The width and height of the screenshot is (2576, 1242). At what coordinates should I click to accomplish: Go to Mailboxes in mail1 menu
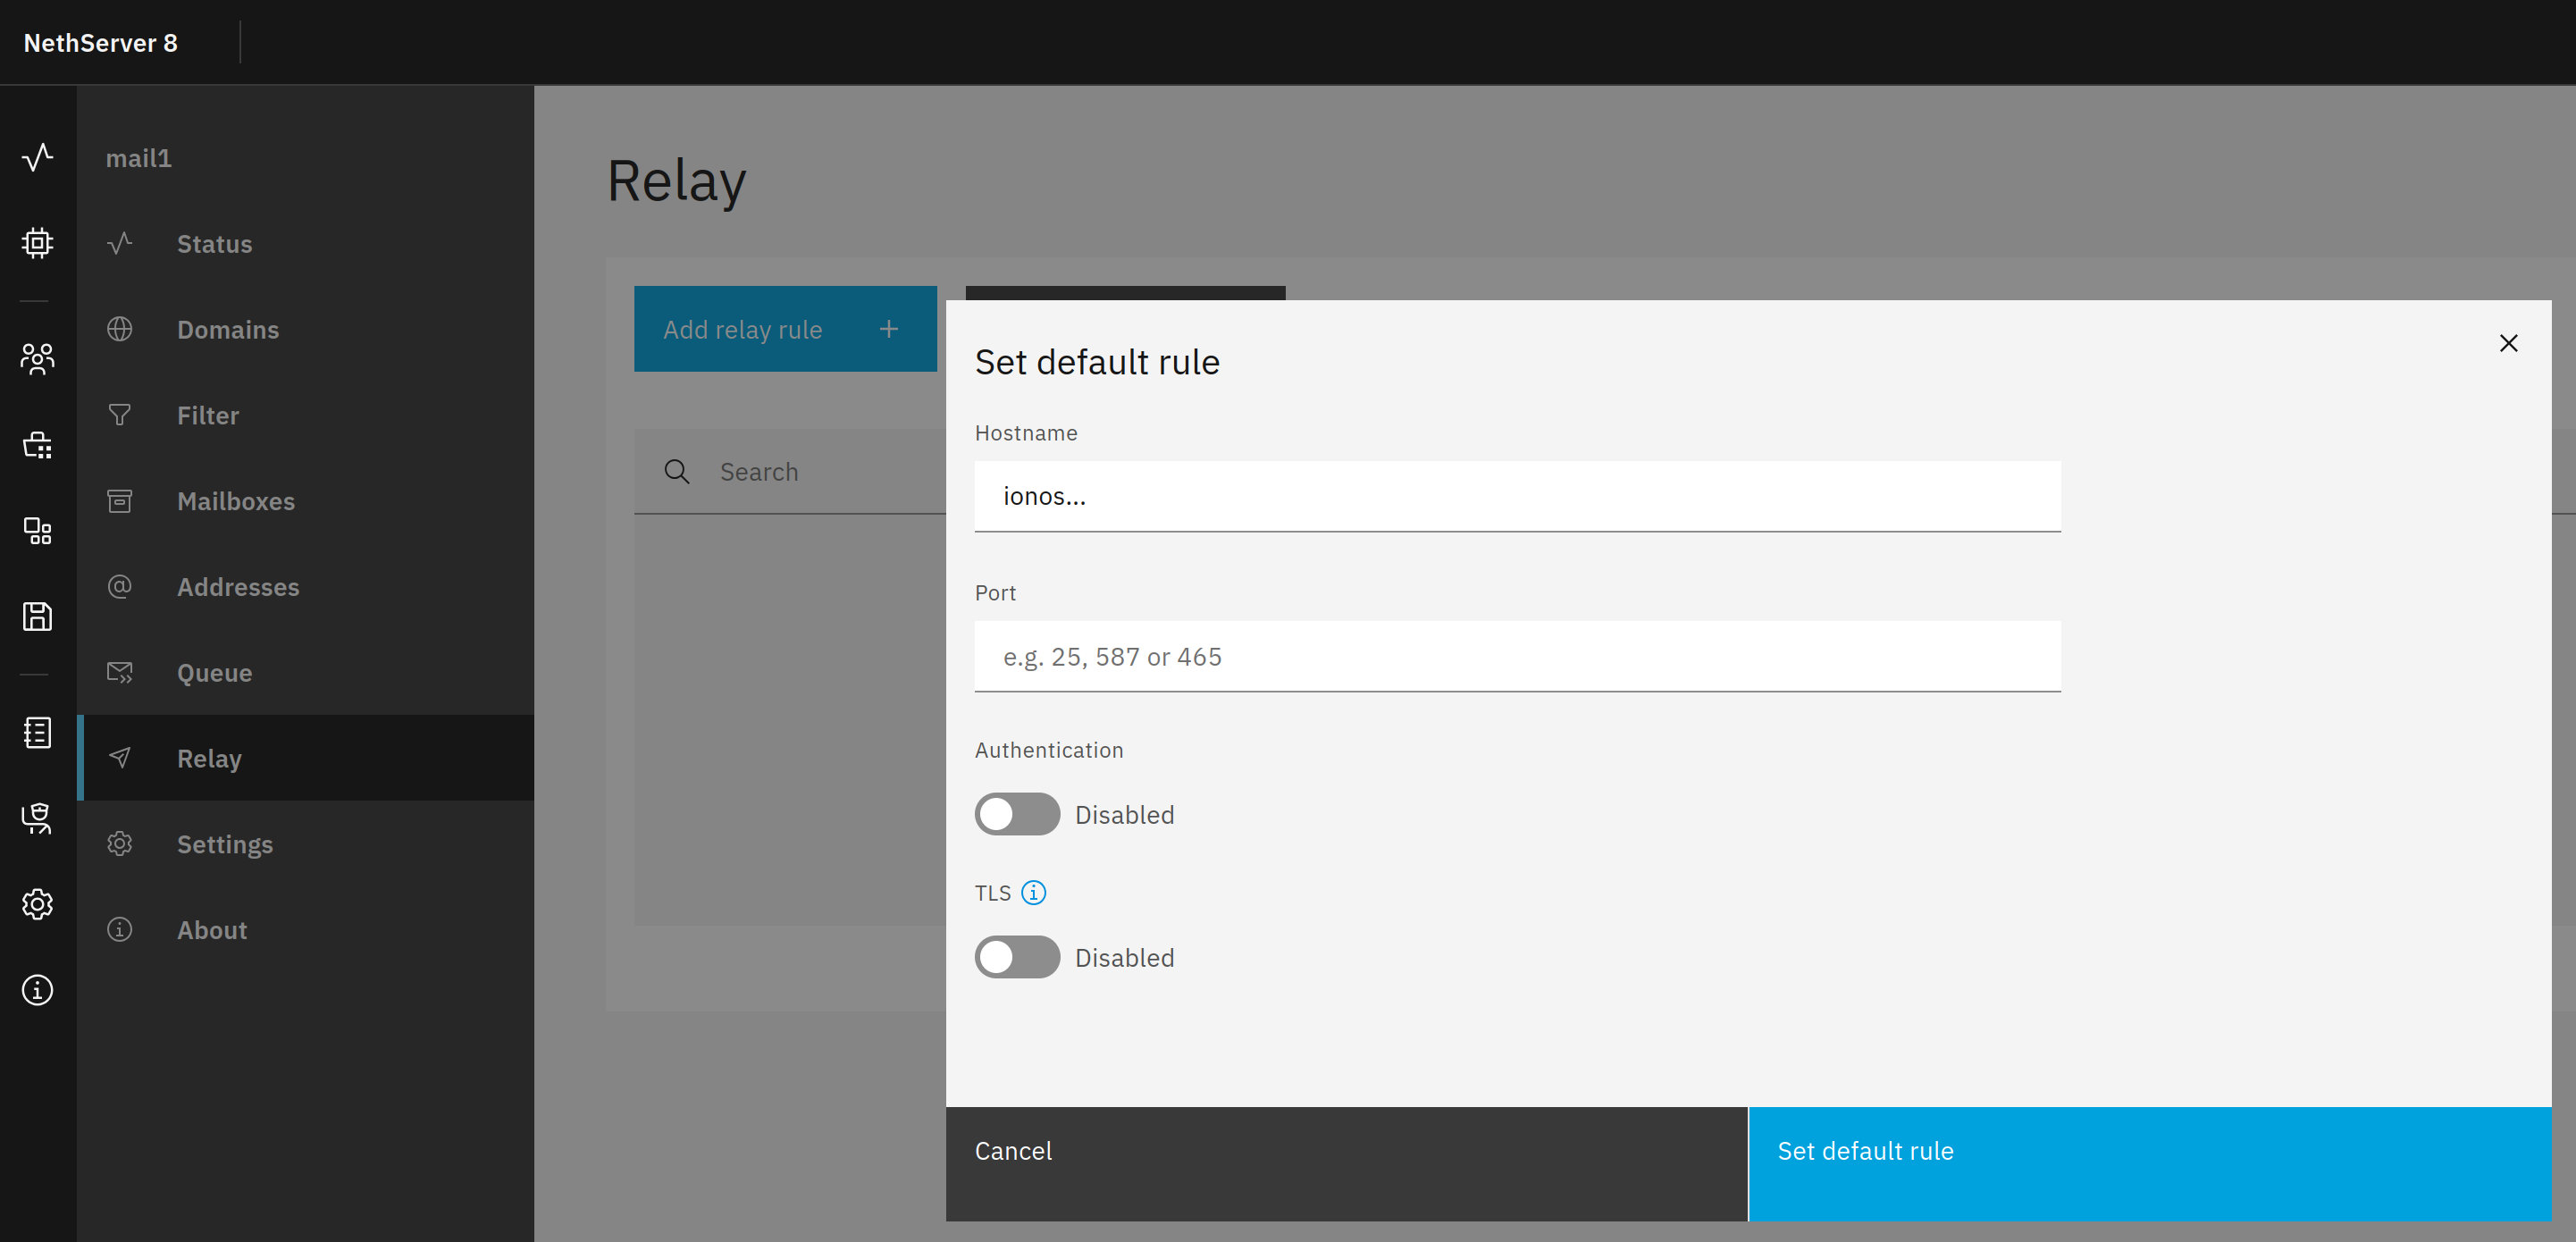coord(235,501)
